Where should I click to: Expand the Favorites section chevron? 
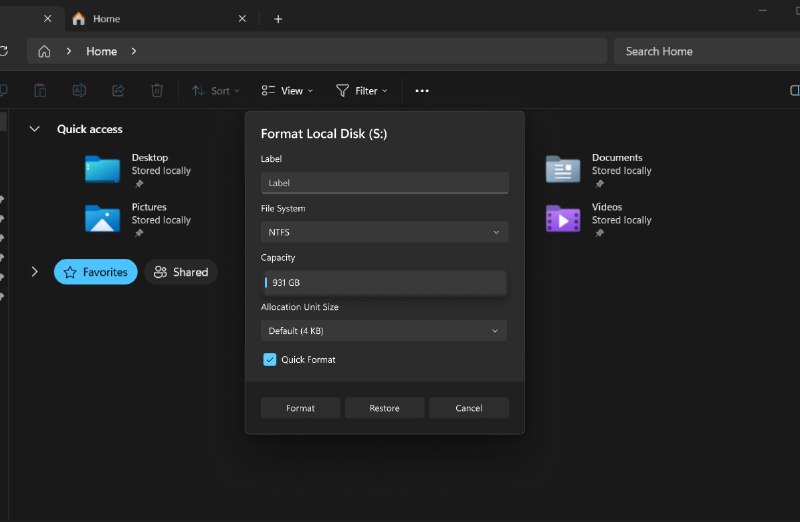tap(34, 272)
